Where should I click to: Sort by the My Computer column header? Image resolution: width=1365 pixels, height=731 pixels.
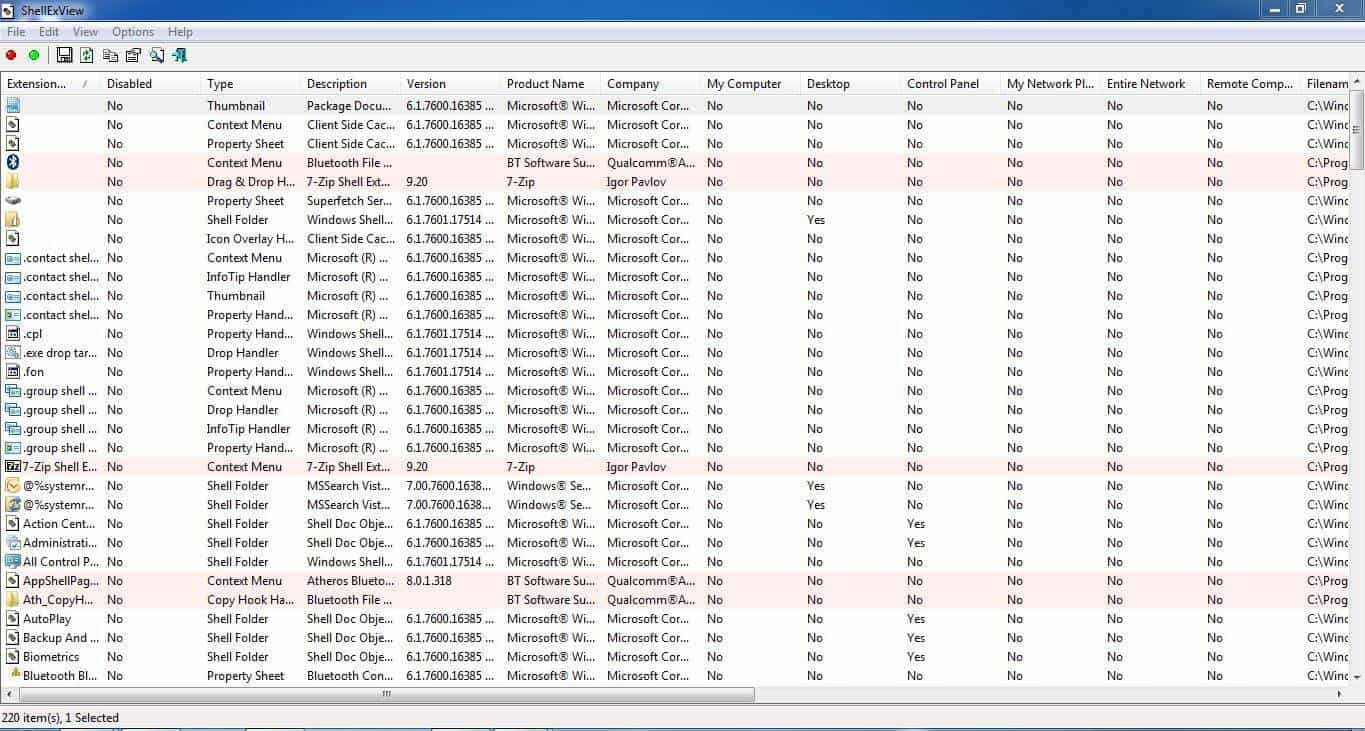tap(750, 84)
